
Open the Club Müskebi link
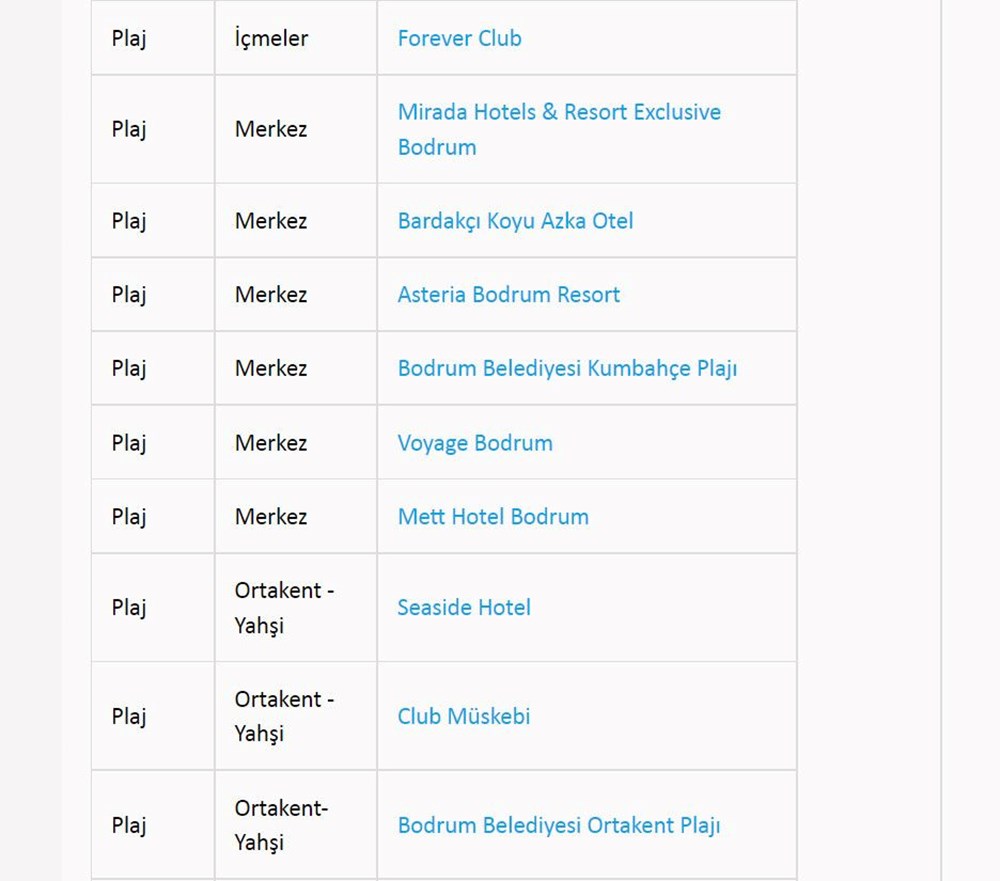coord(463,717)
